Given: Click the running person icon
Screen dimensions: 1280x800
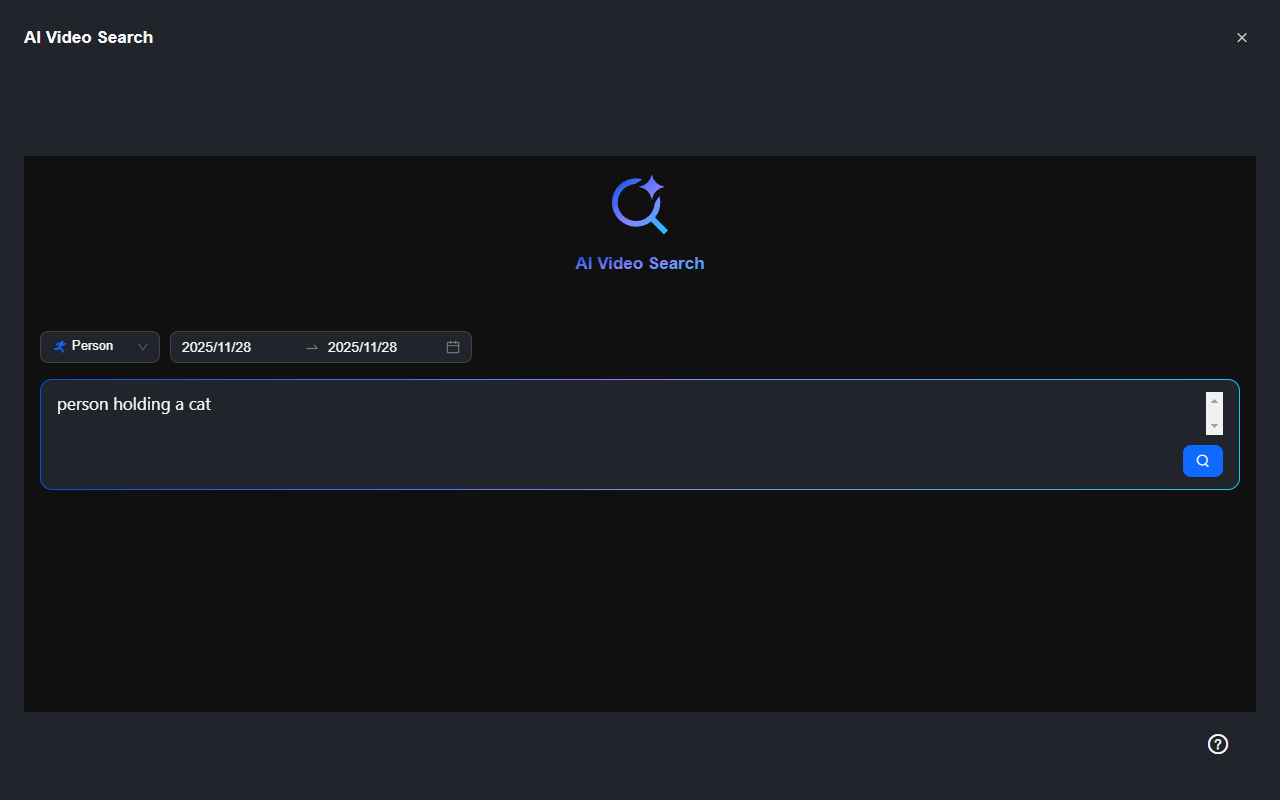Looking at the screenshot, I should pos(60,346).
